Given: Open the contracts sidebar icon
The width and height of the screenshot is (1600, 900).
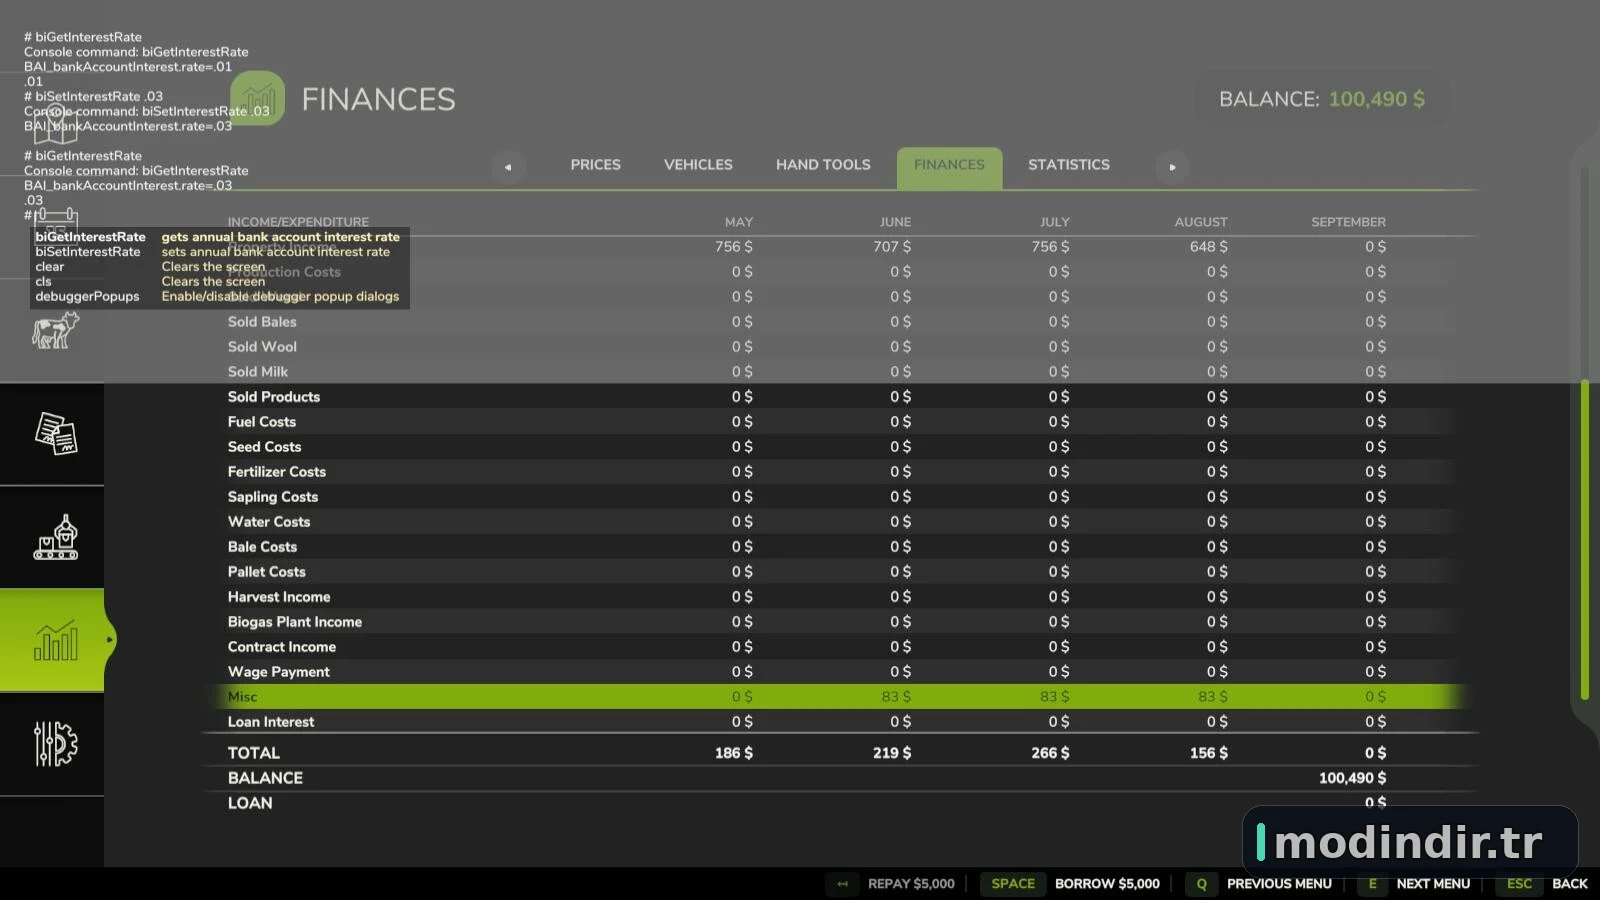Looking at the screenshot, I should pyautogui.click(x=56, y=434).
